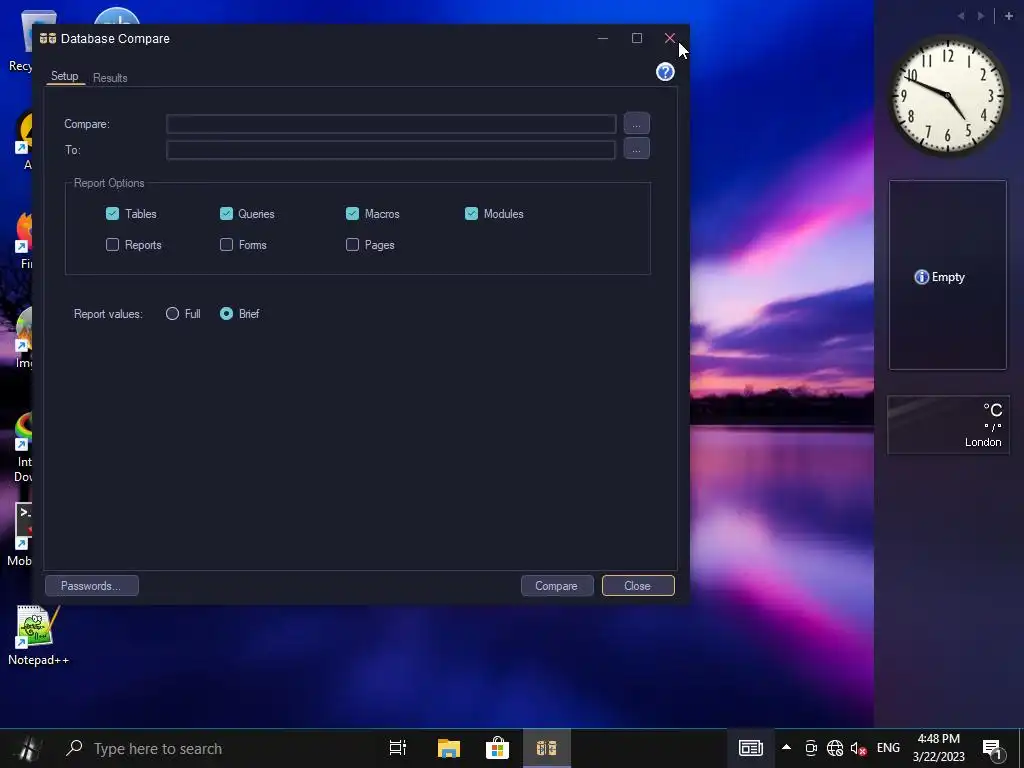Open the clock and date flyout
The height and width of the screenshot is (768, 1024).
point(938,748)
